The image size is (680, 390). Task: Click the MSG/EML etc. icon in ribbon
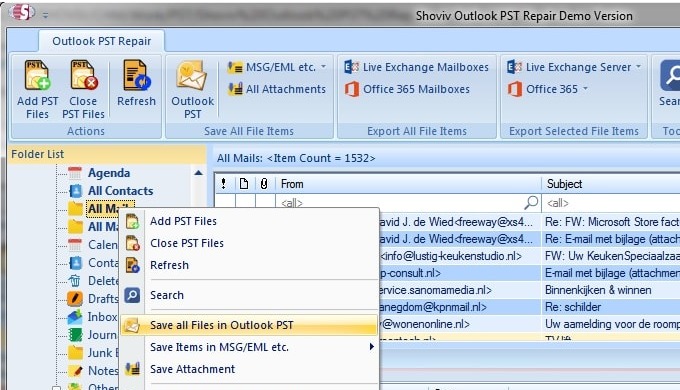click(235, 67)
